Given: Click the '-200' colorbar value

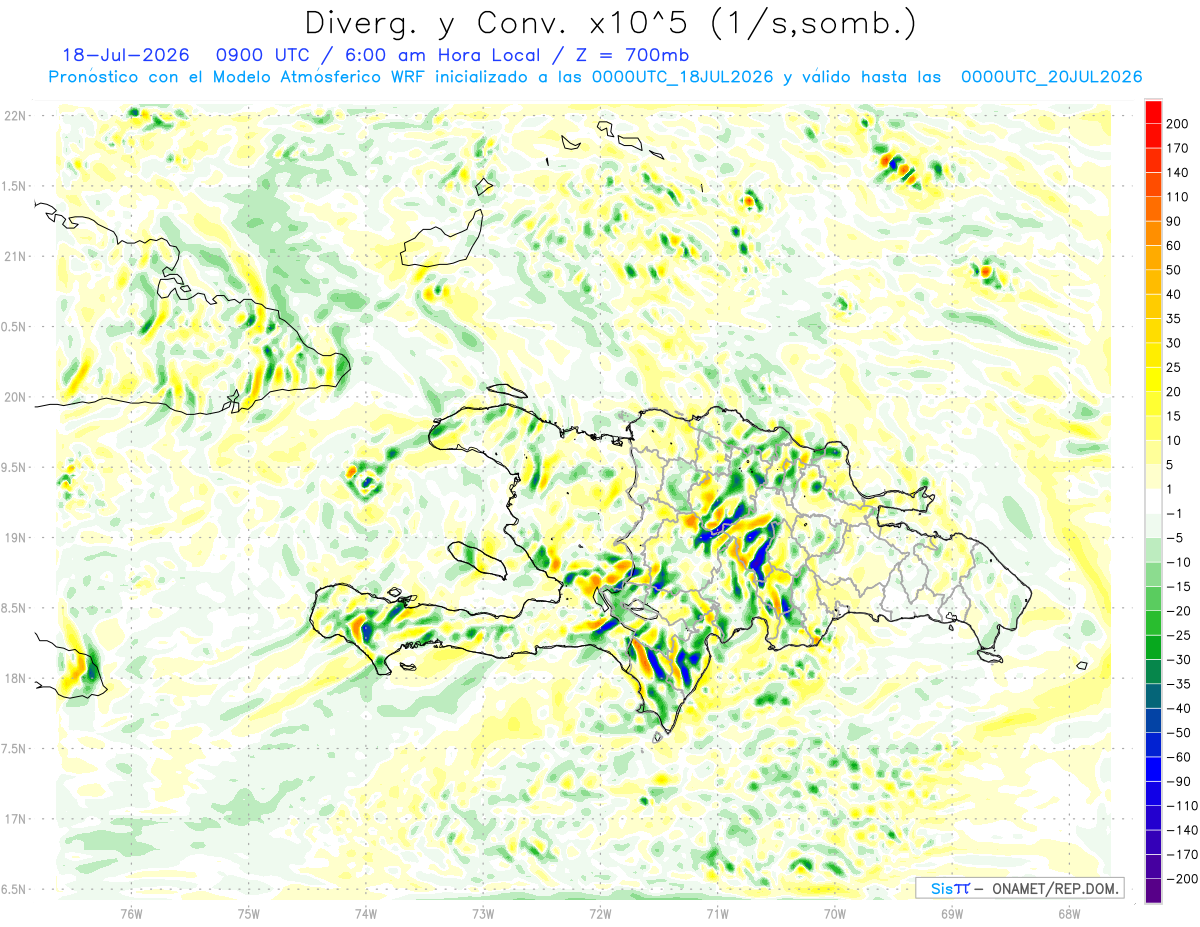Looking at the screenshot, I should click(x=1181, y=879).
